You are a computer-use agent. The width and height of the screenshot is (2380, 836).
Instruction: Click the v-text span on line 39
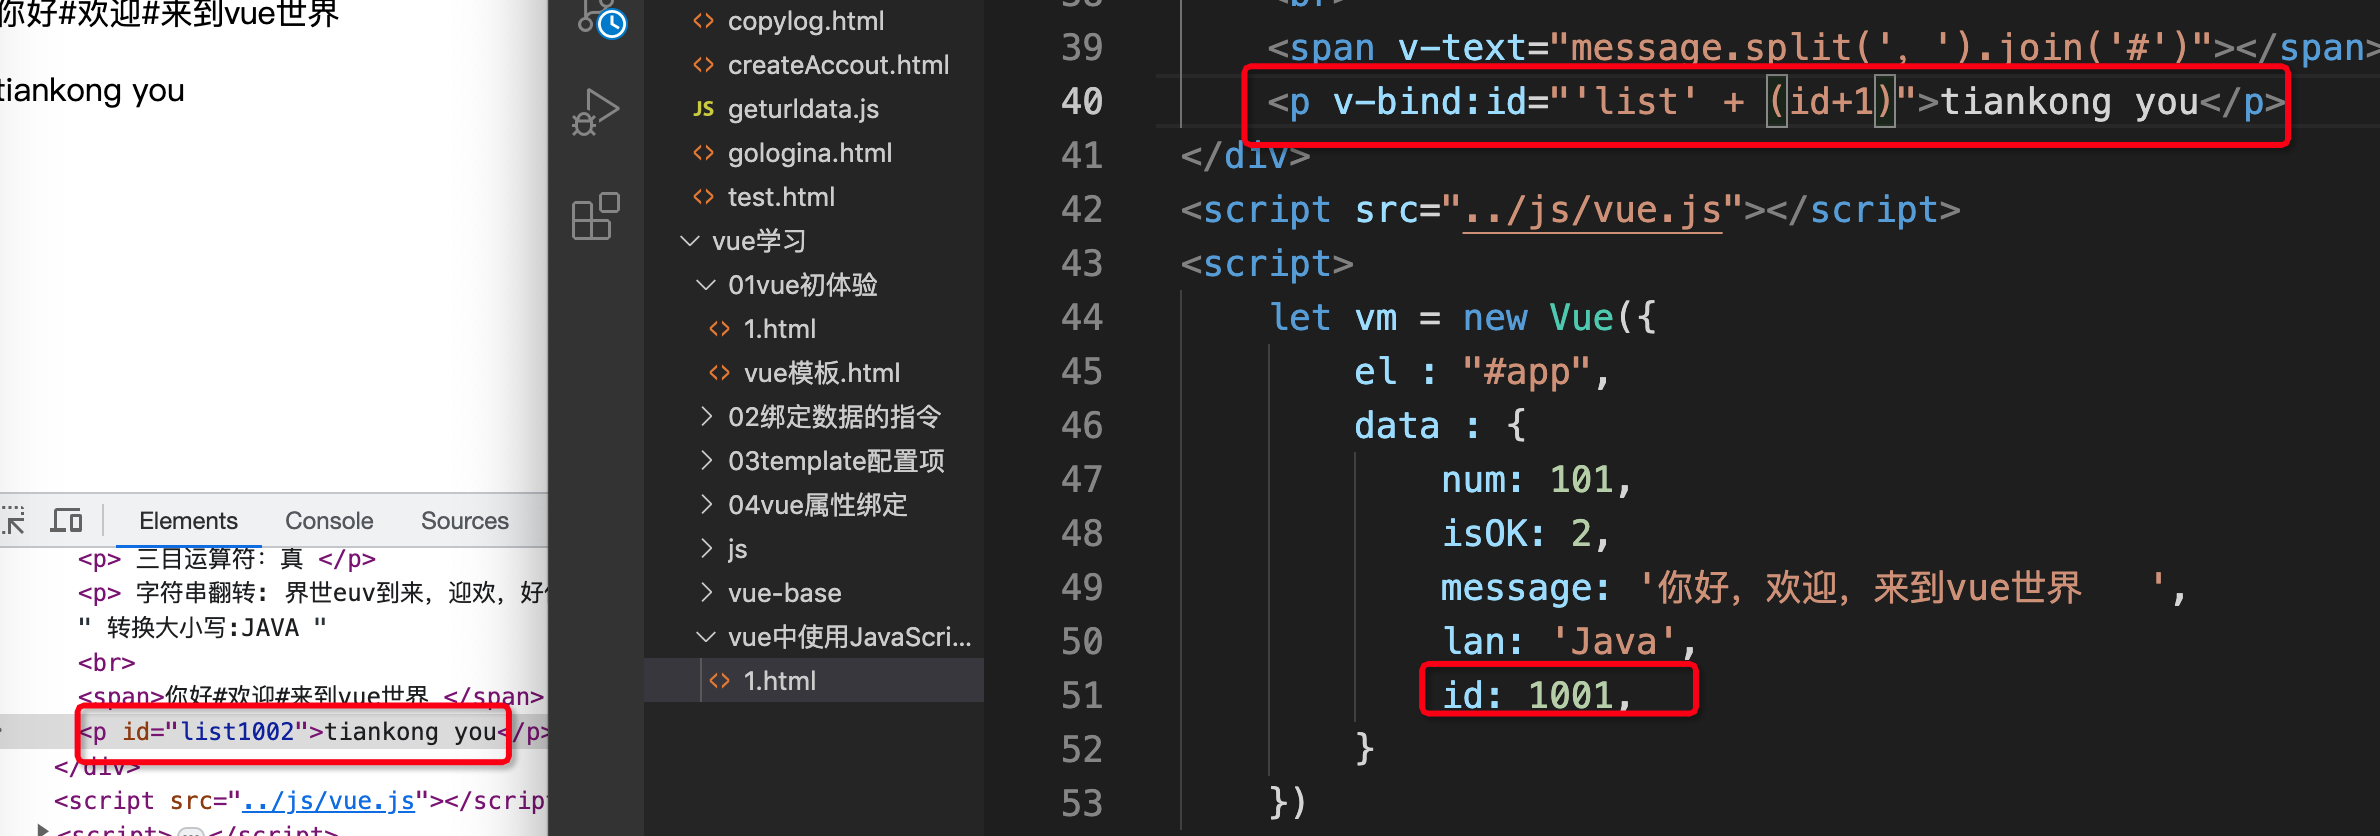point(1824,48)
